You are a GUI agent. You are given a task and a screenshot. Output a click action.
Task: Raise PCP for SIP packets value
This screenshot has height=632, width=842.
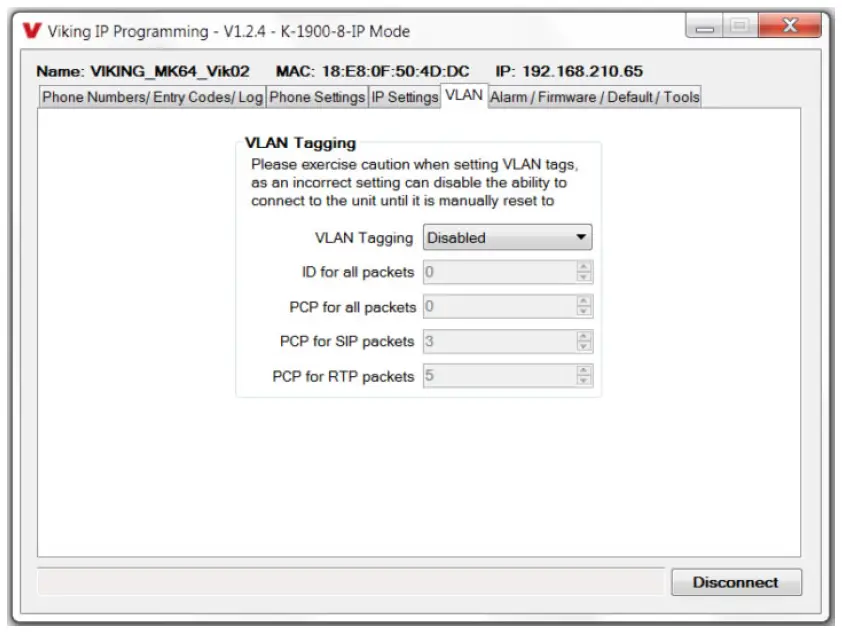point(583,336)
